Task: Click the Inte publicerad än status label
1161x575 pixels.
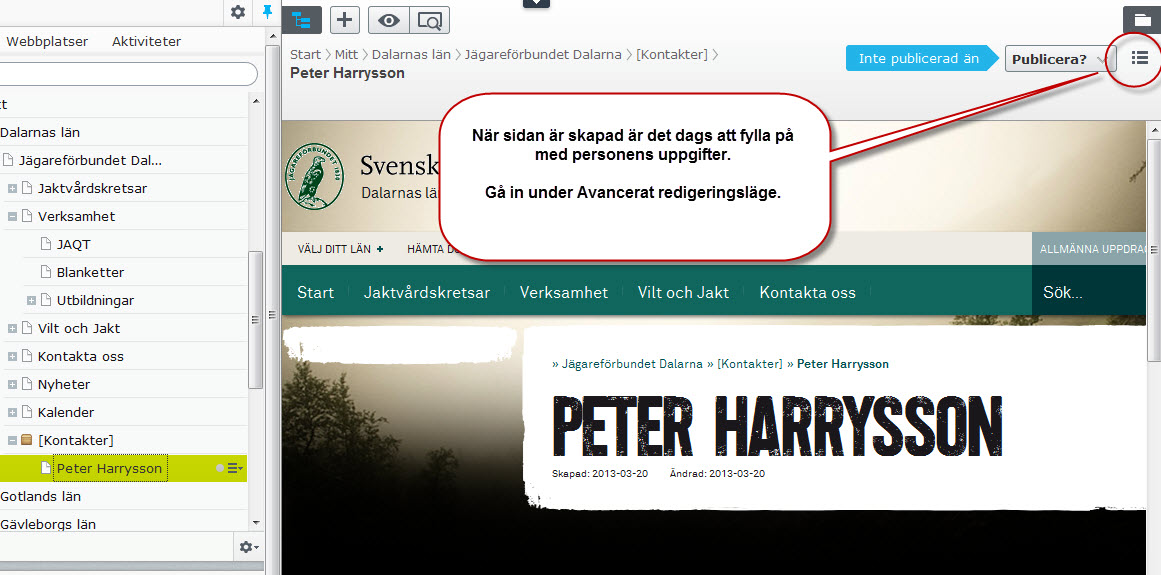Action: click(918, 59)
